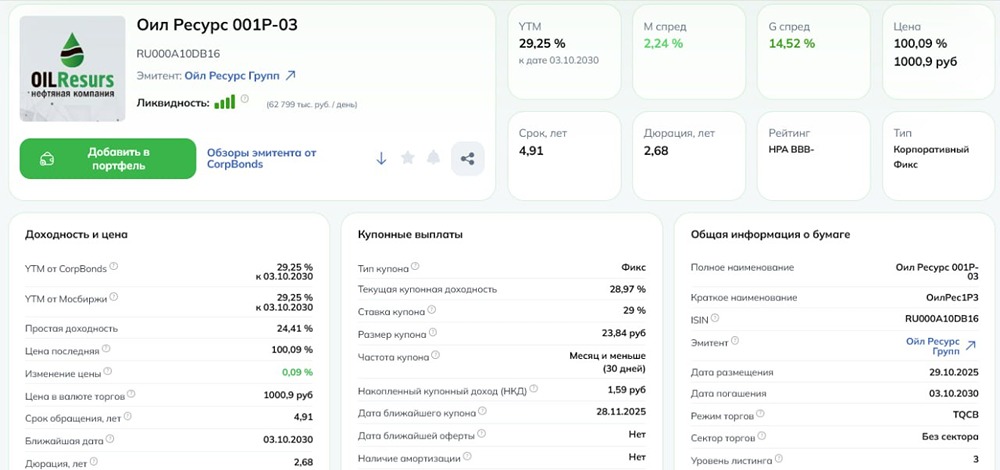The height and width of the screenshot is (470, 1000).
Task: Open help icon next to Режим торгов
Action: coord(760,415)
